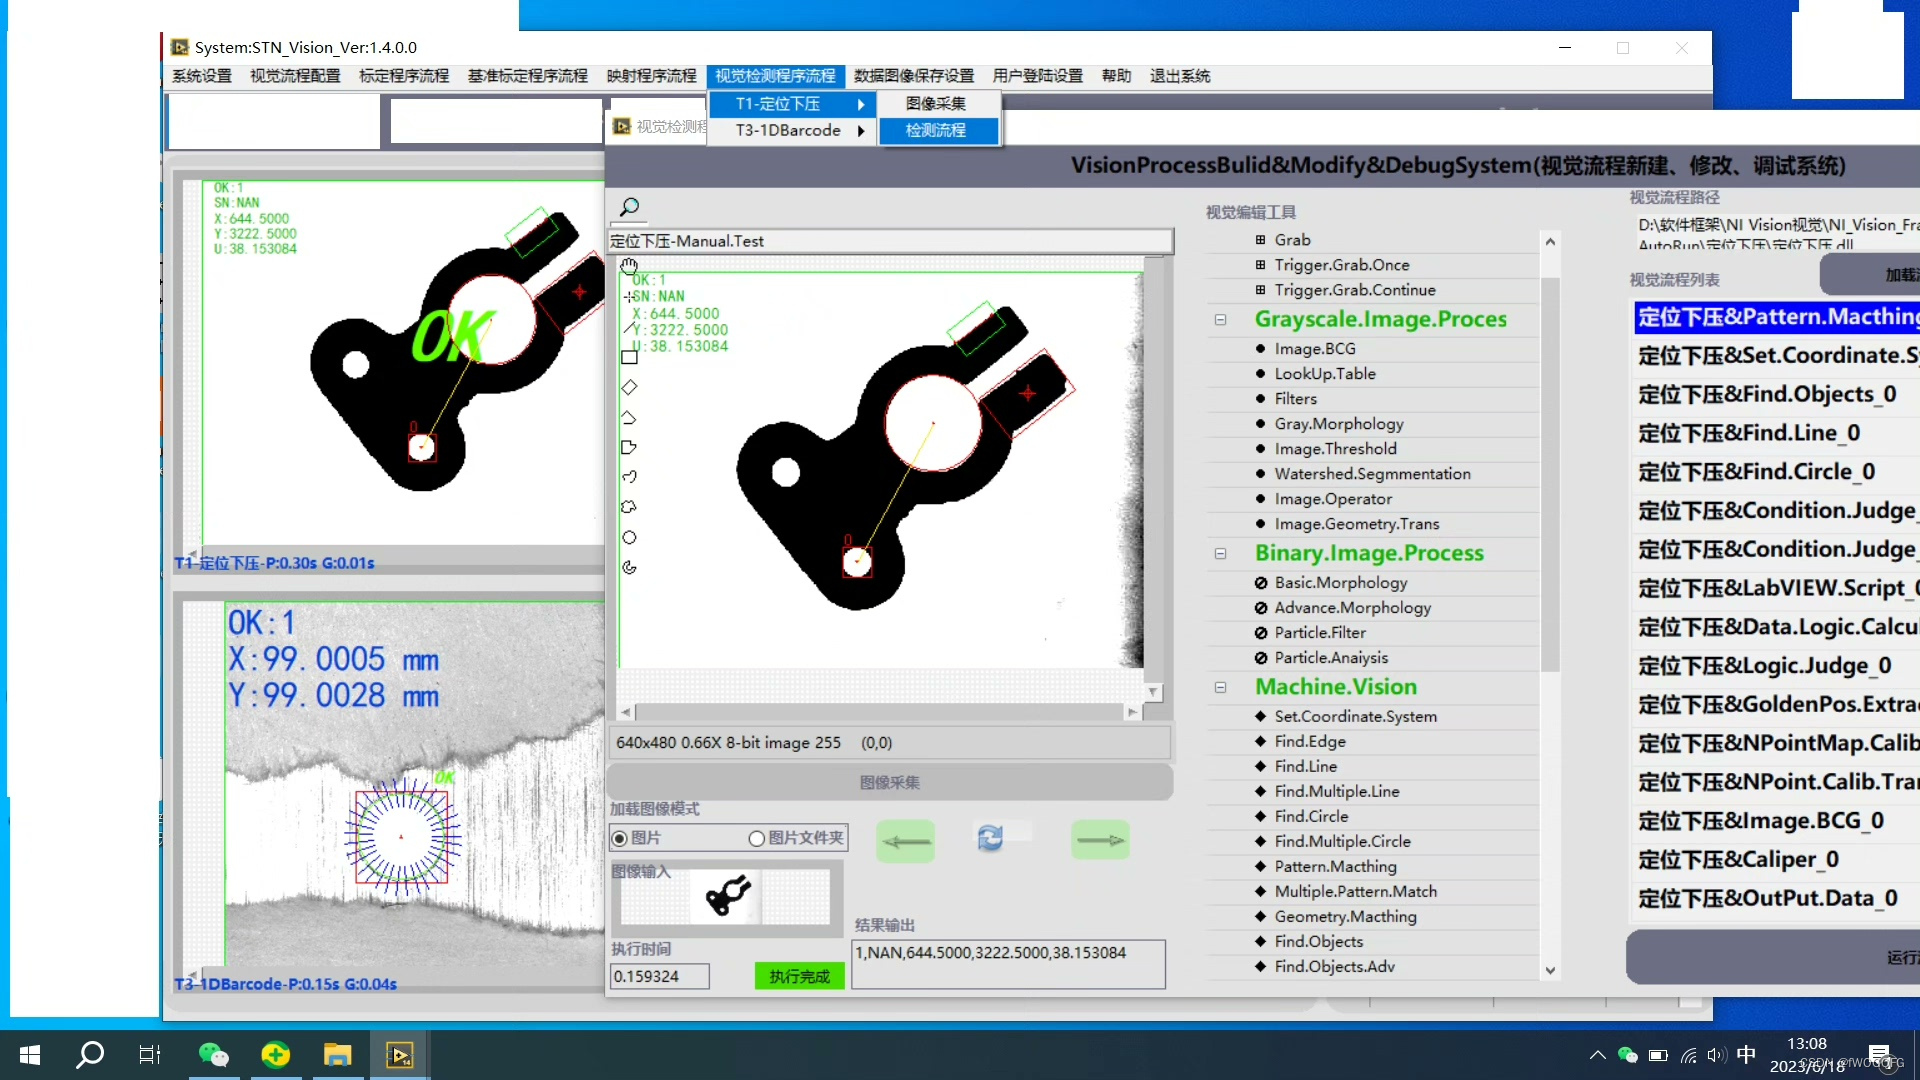Select the rotated rectangle ROI tool
The height and width of the screenshot is (1080, 1920).
(629, 387)
